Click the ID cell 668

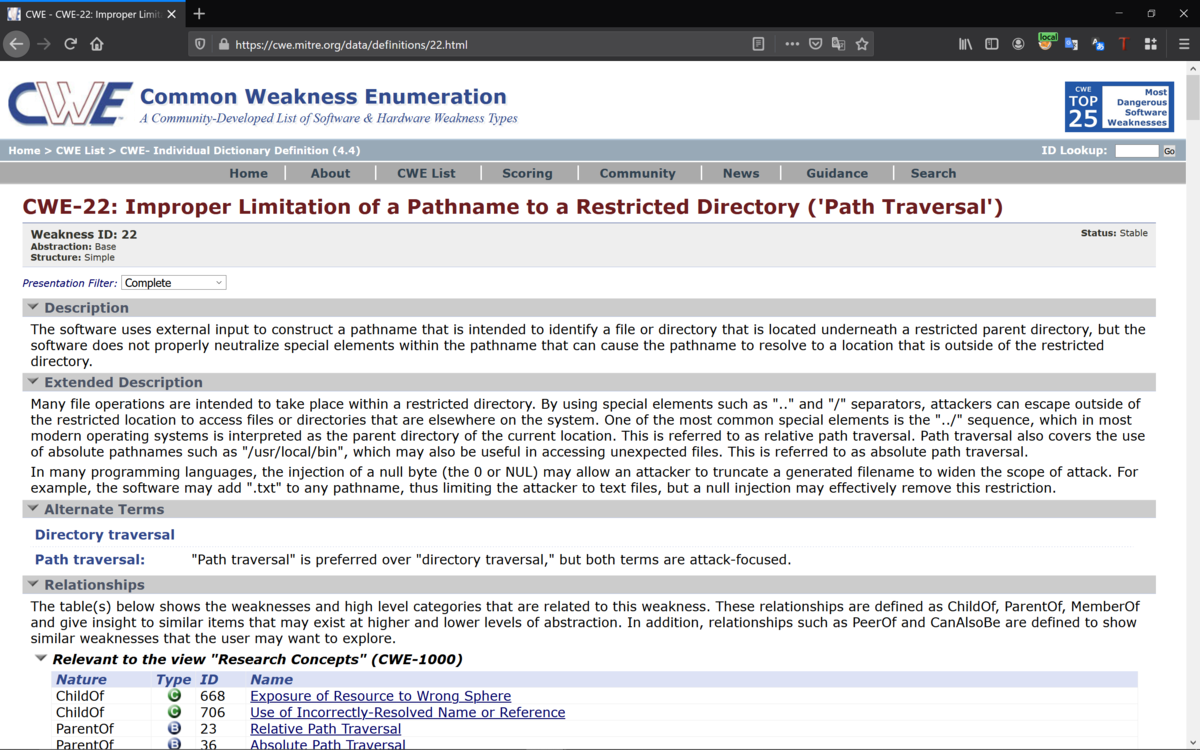pyautogui.click(x=212, y=696)
